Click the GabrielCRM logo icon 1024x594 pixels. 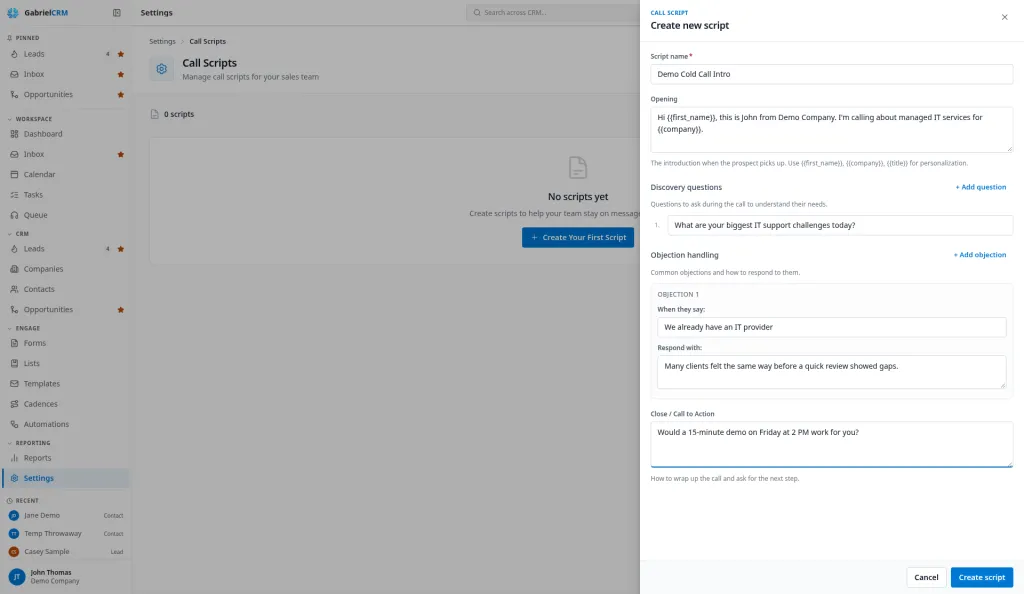click(x=12, y=12)
